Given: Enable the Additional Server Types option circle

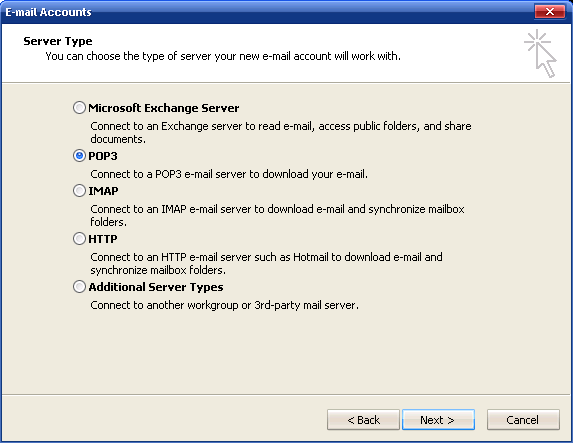Looking at the screenshot, I should (x=79, y=287).
